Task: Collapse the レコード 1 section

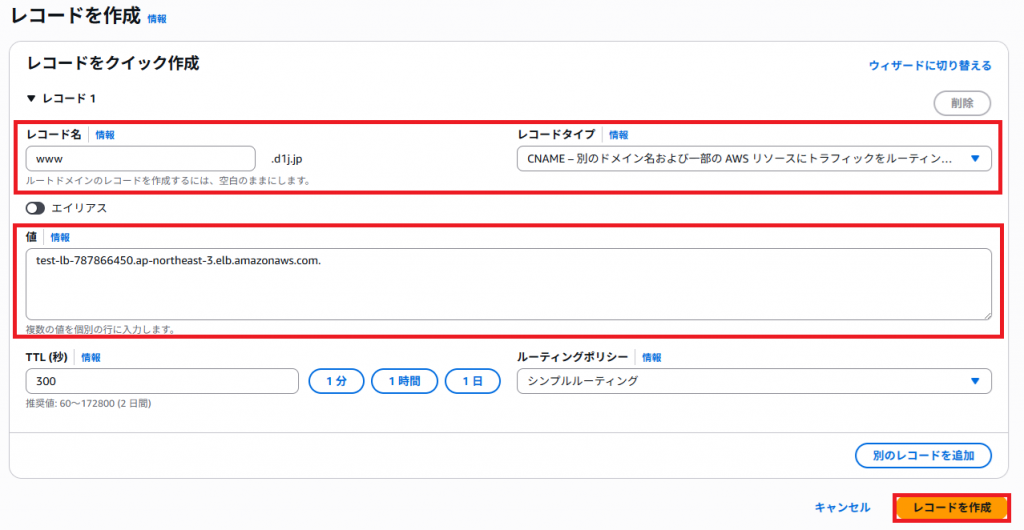Action: coord(31,99)
